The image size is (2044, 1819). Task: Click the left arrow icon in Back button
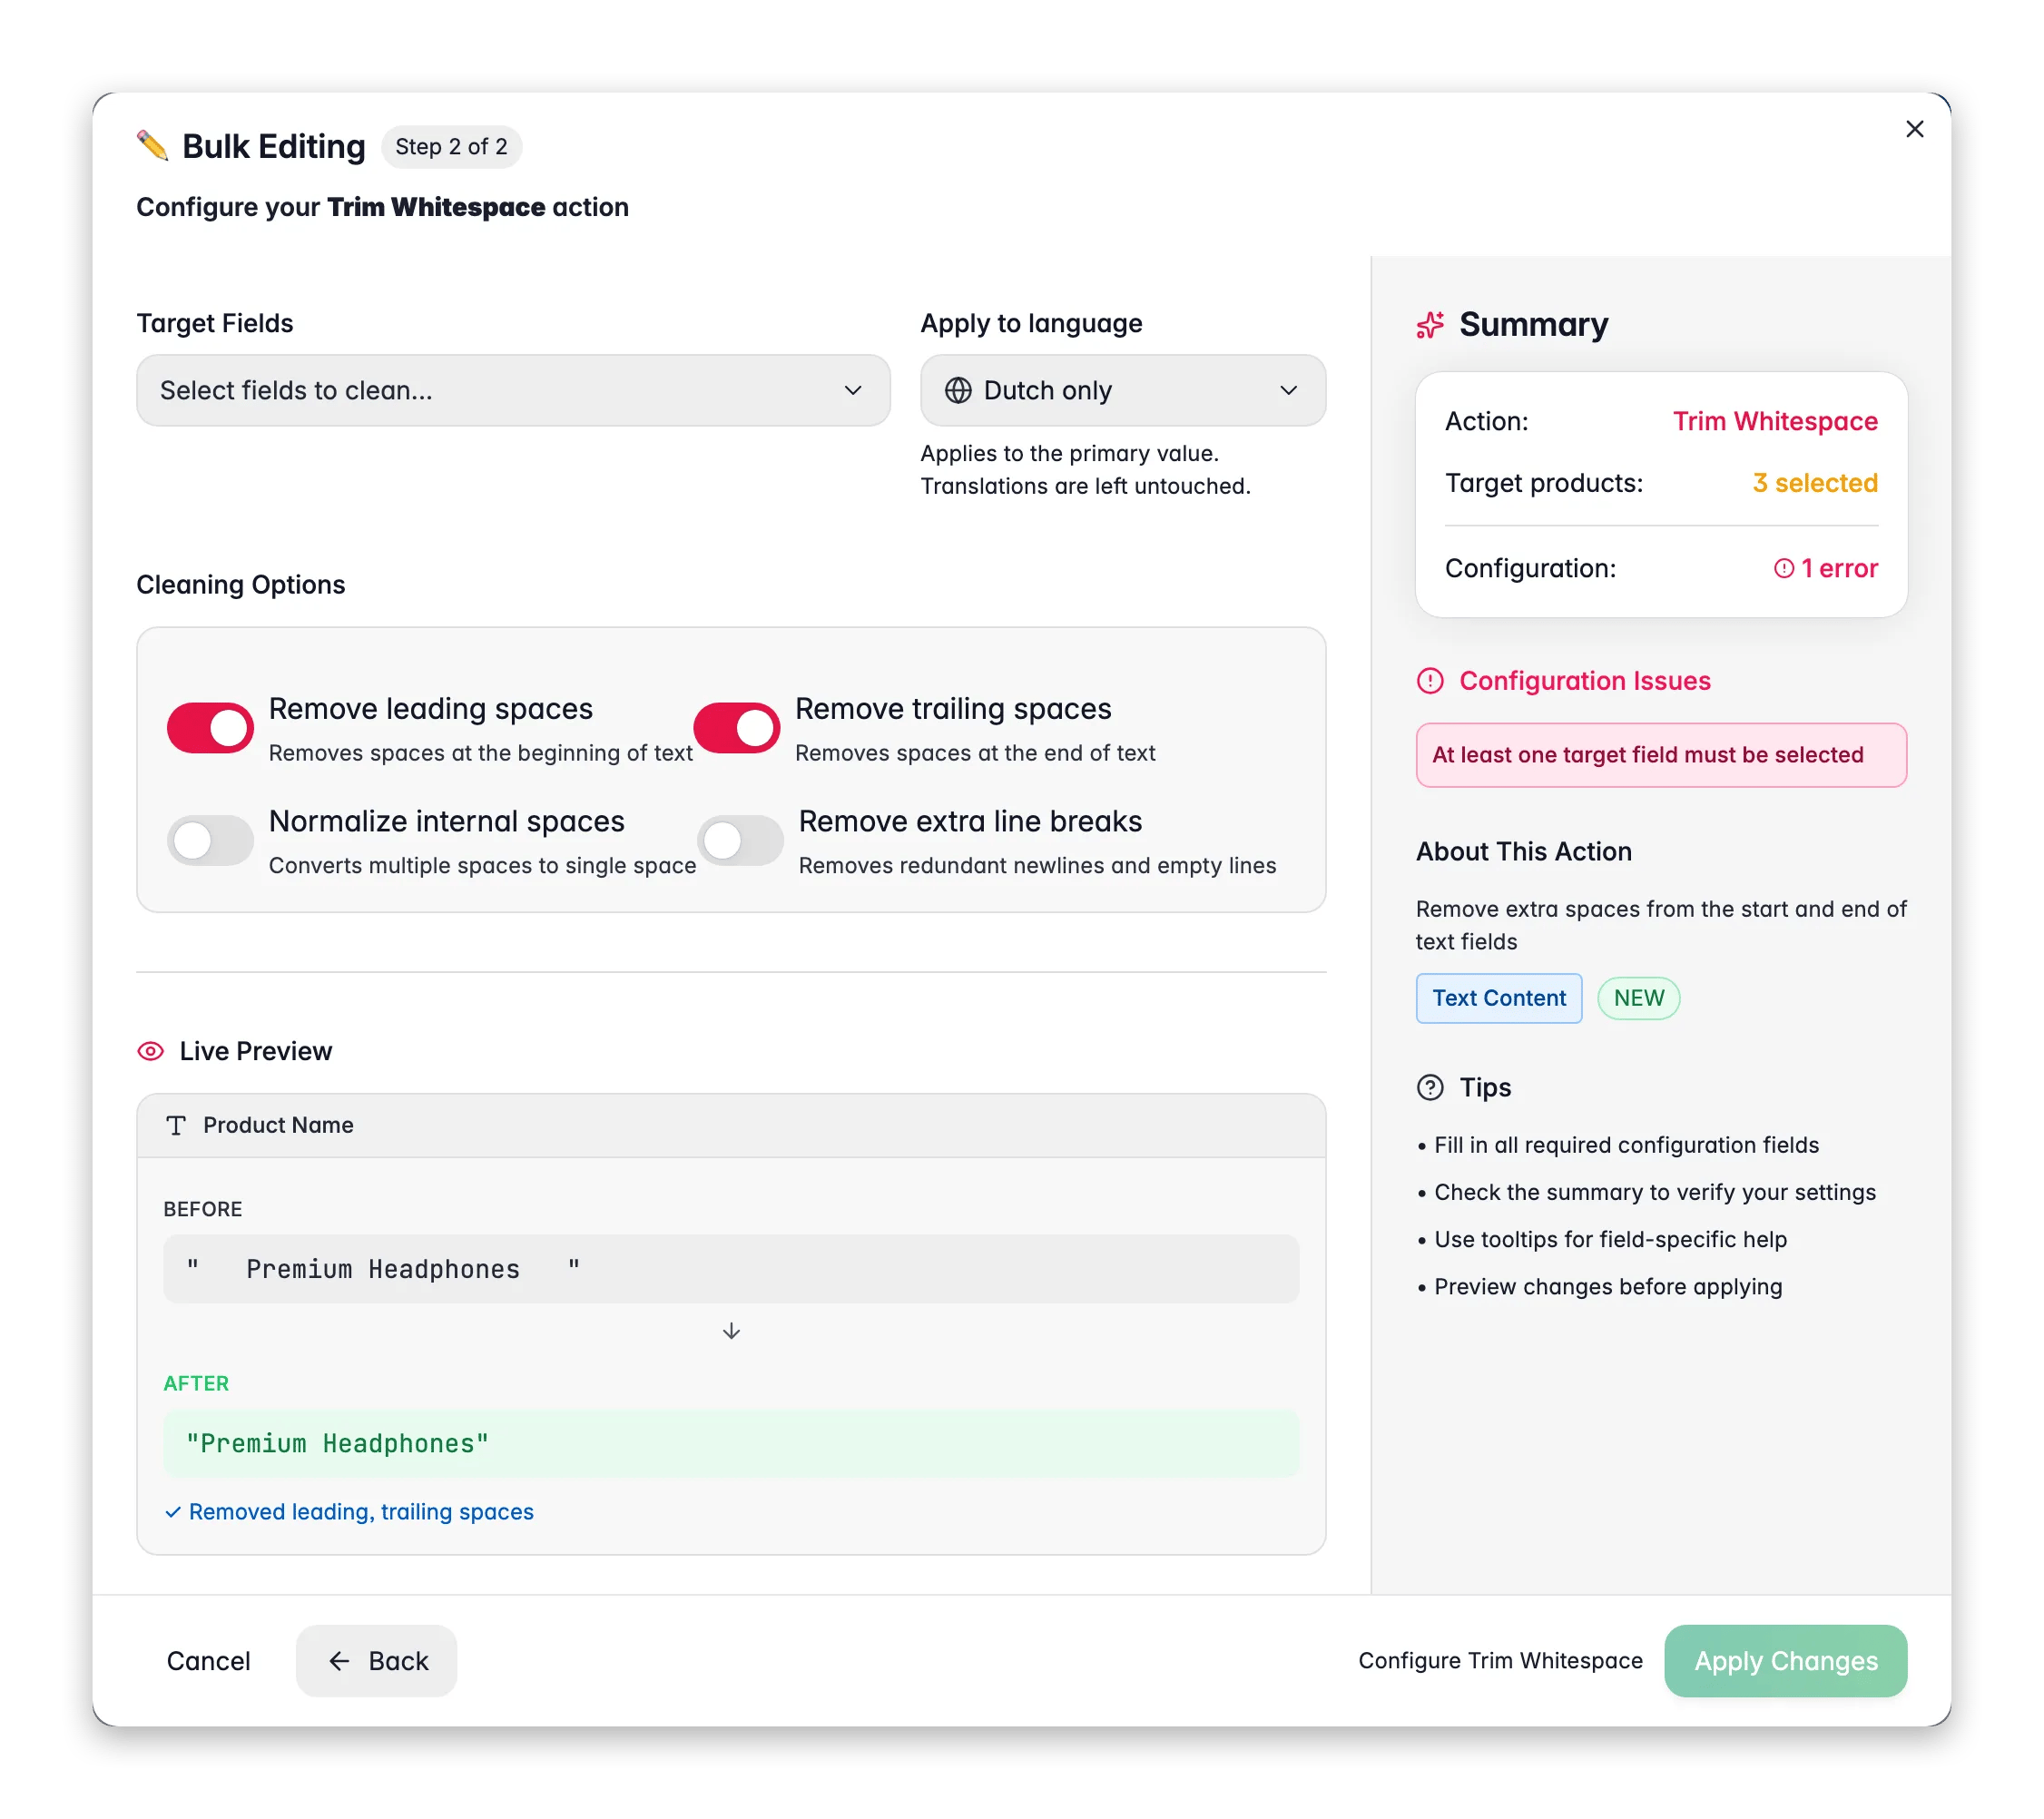339,1661
